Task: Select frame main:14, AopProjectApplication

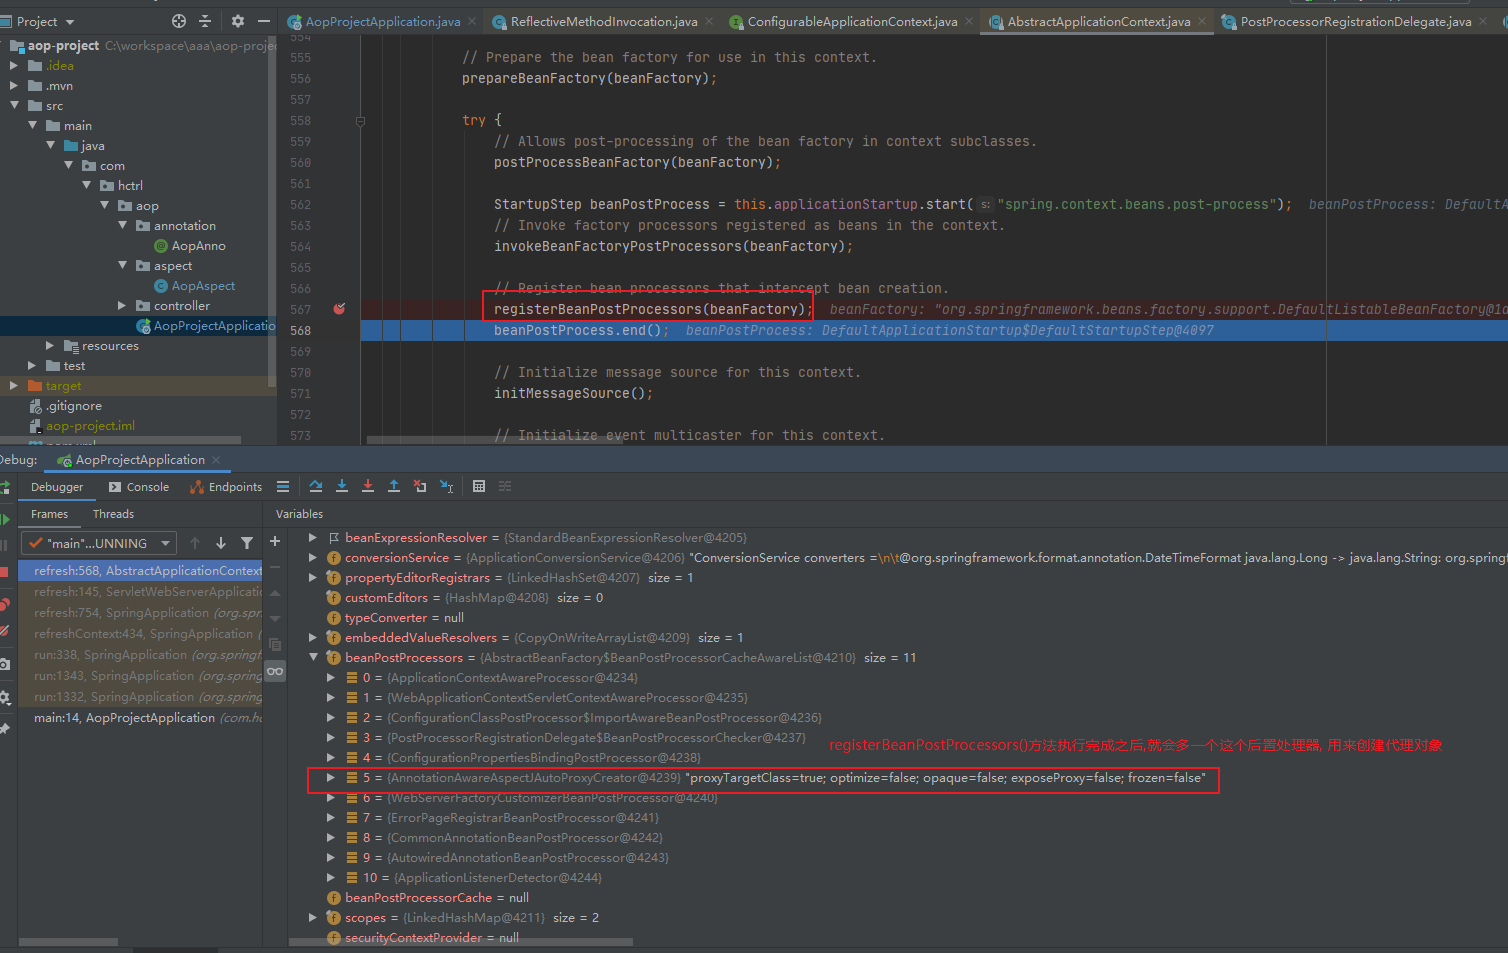Action: (x=140, y=718)
